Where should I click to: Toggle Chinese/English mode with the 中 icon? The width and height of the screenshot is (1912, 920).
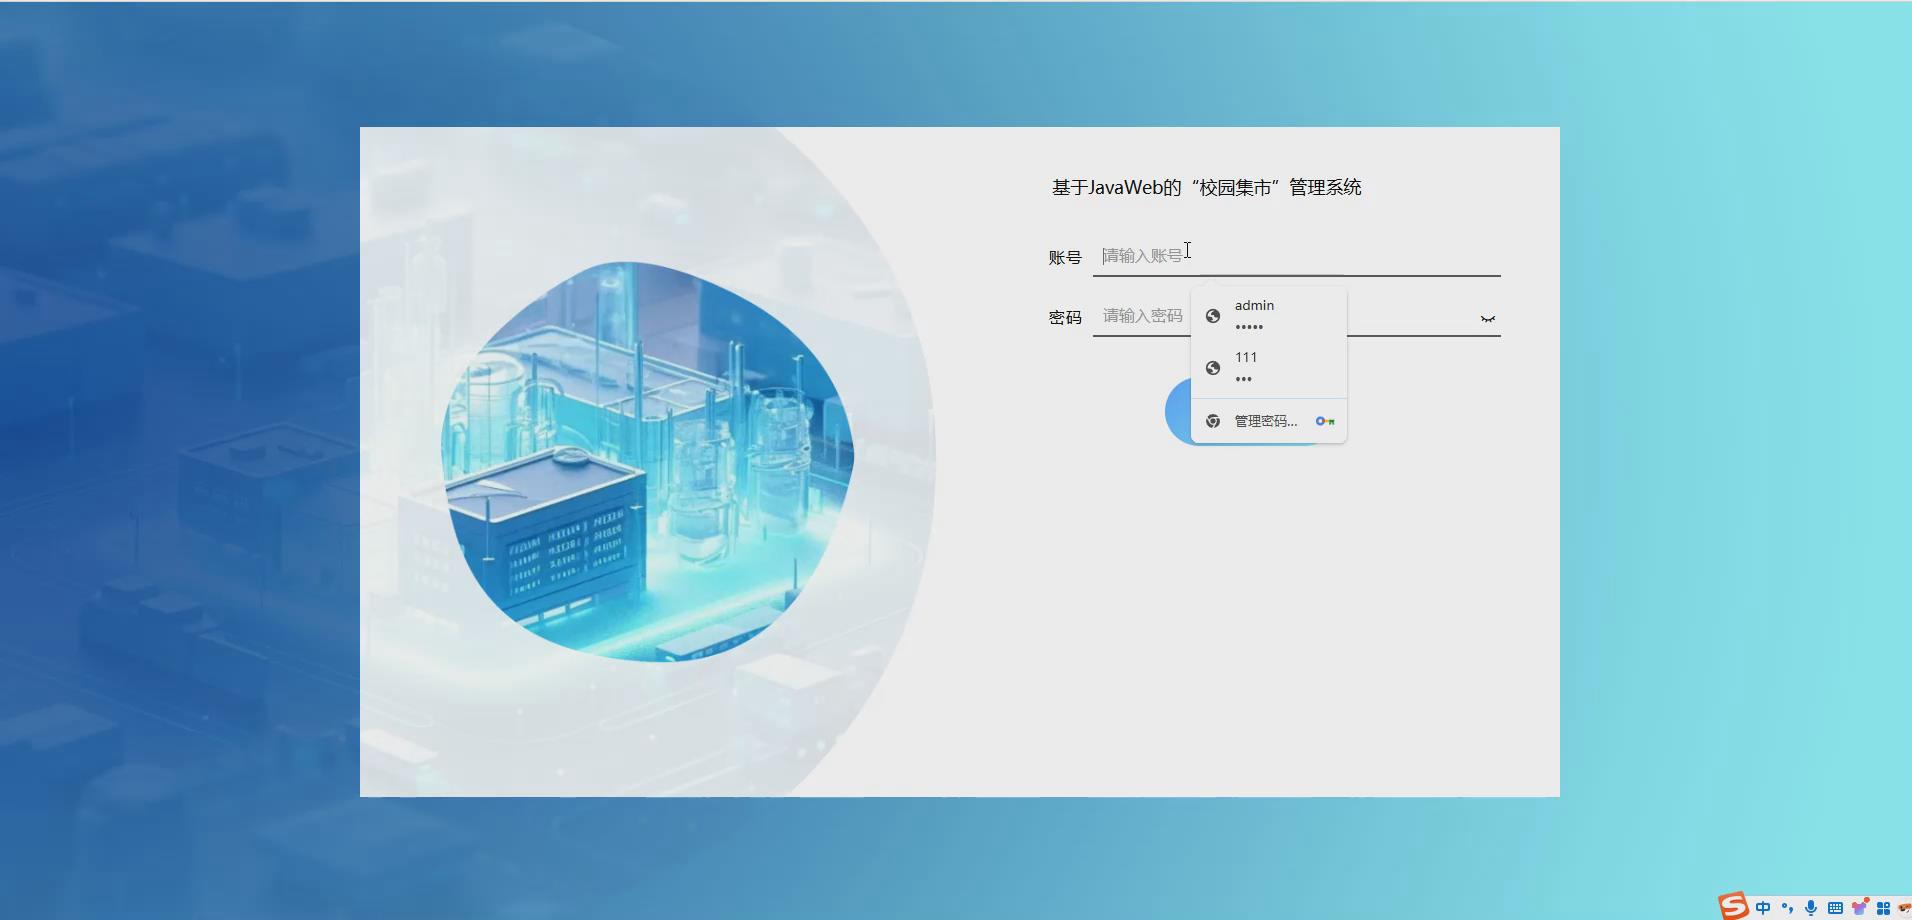[x=1763, y=908]
